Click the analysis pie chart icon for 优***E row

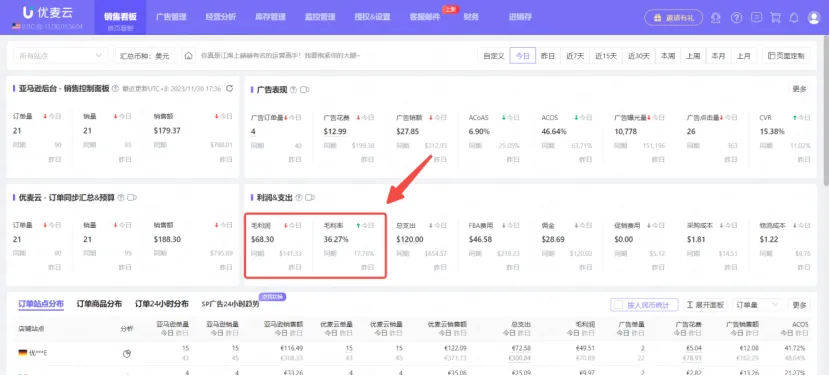127,353
